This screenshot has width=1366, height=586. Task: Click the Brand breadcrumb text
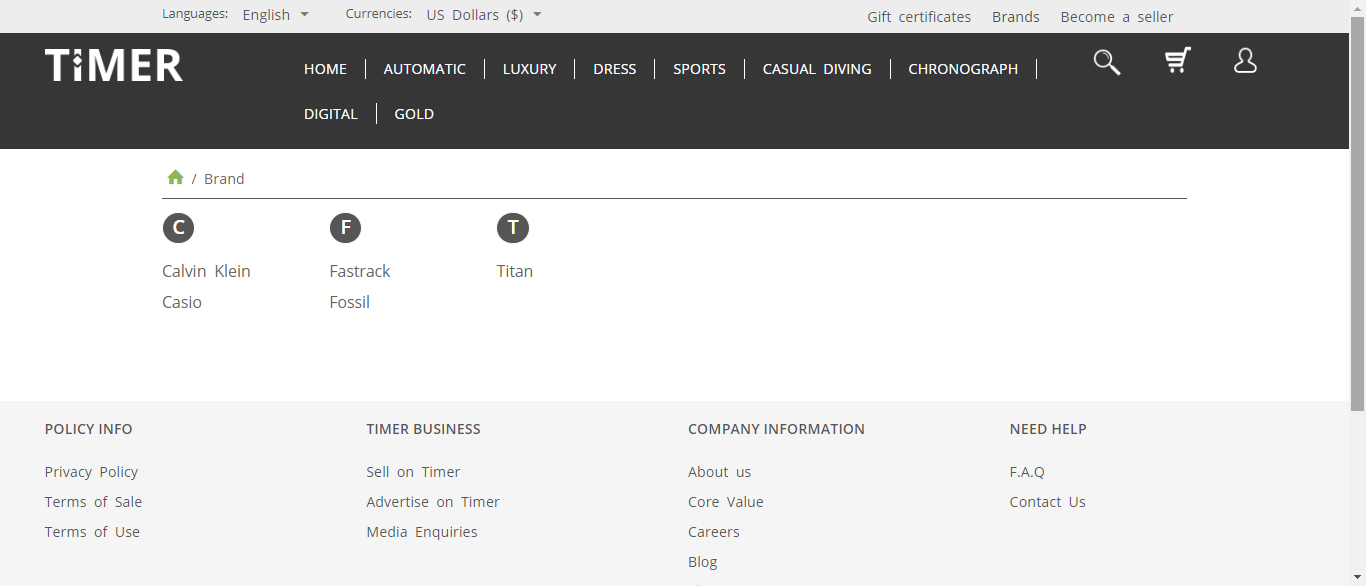(x=224, y=179)
